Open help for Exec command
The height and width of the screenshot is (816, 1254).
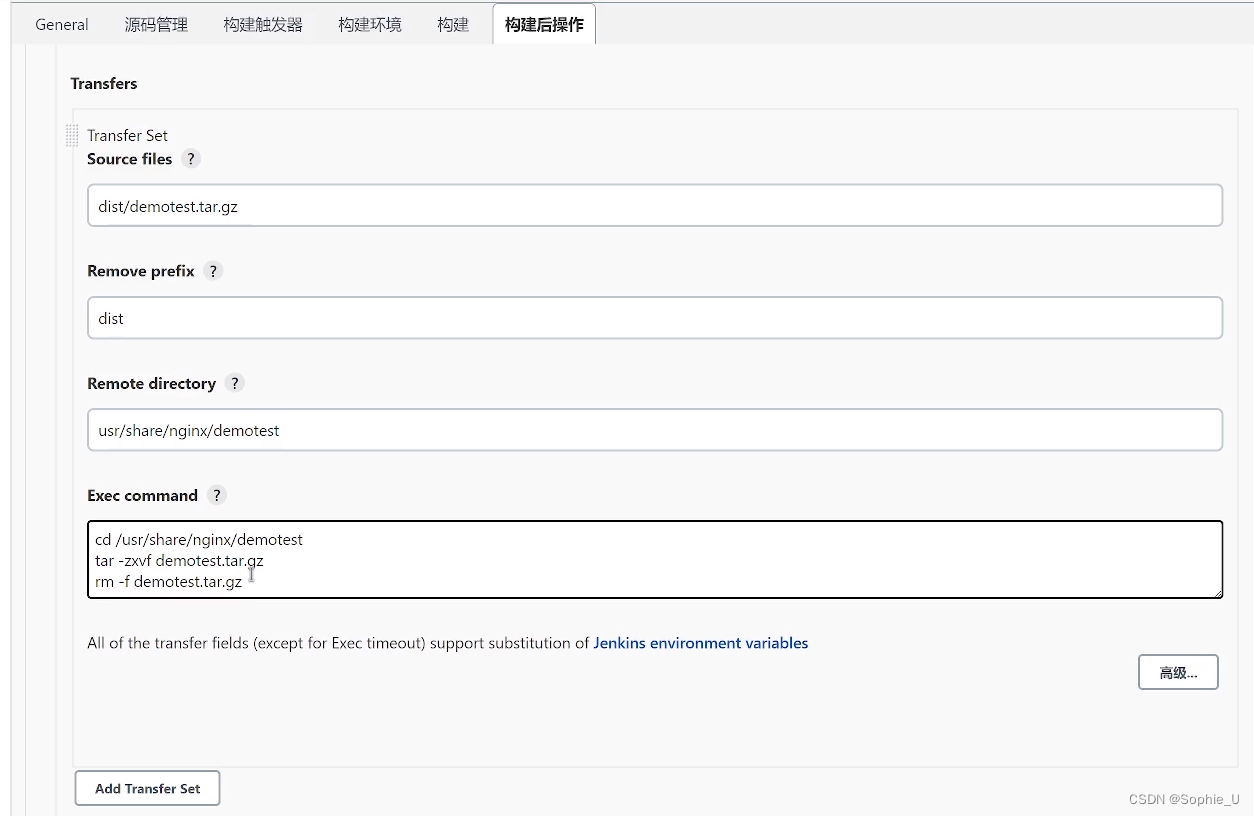[x=217, y=495]
